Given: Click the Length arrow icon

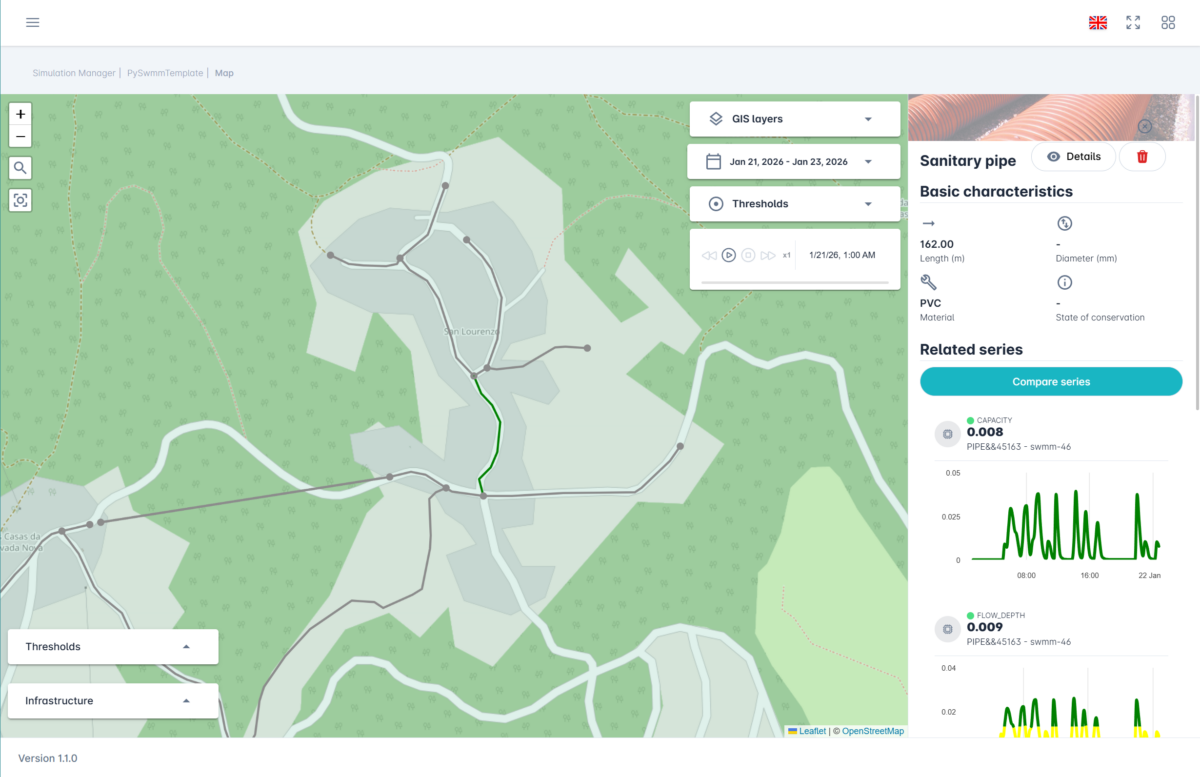Looking at the screenshot, I should (x=928, y=224).
